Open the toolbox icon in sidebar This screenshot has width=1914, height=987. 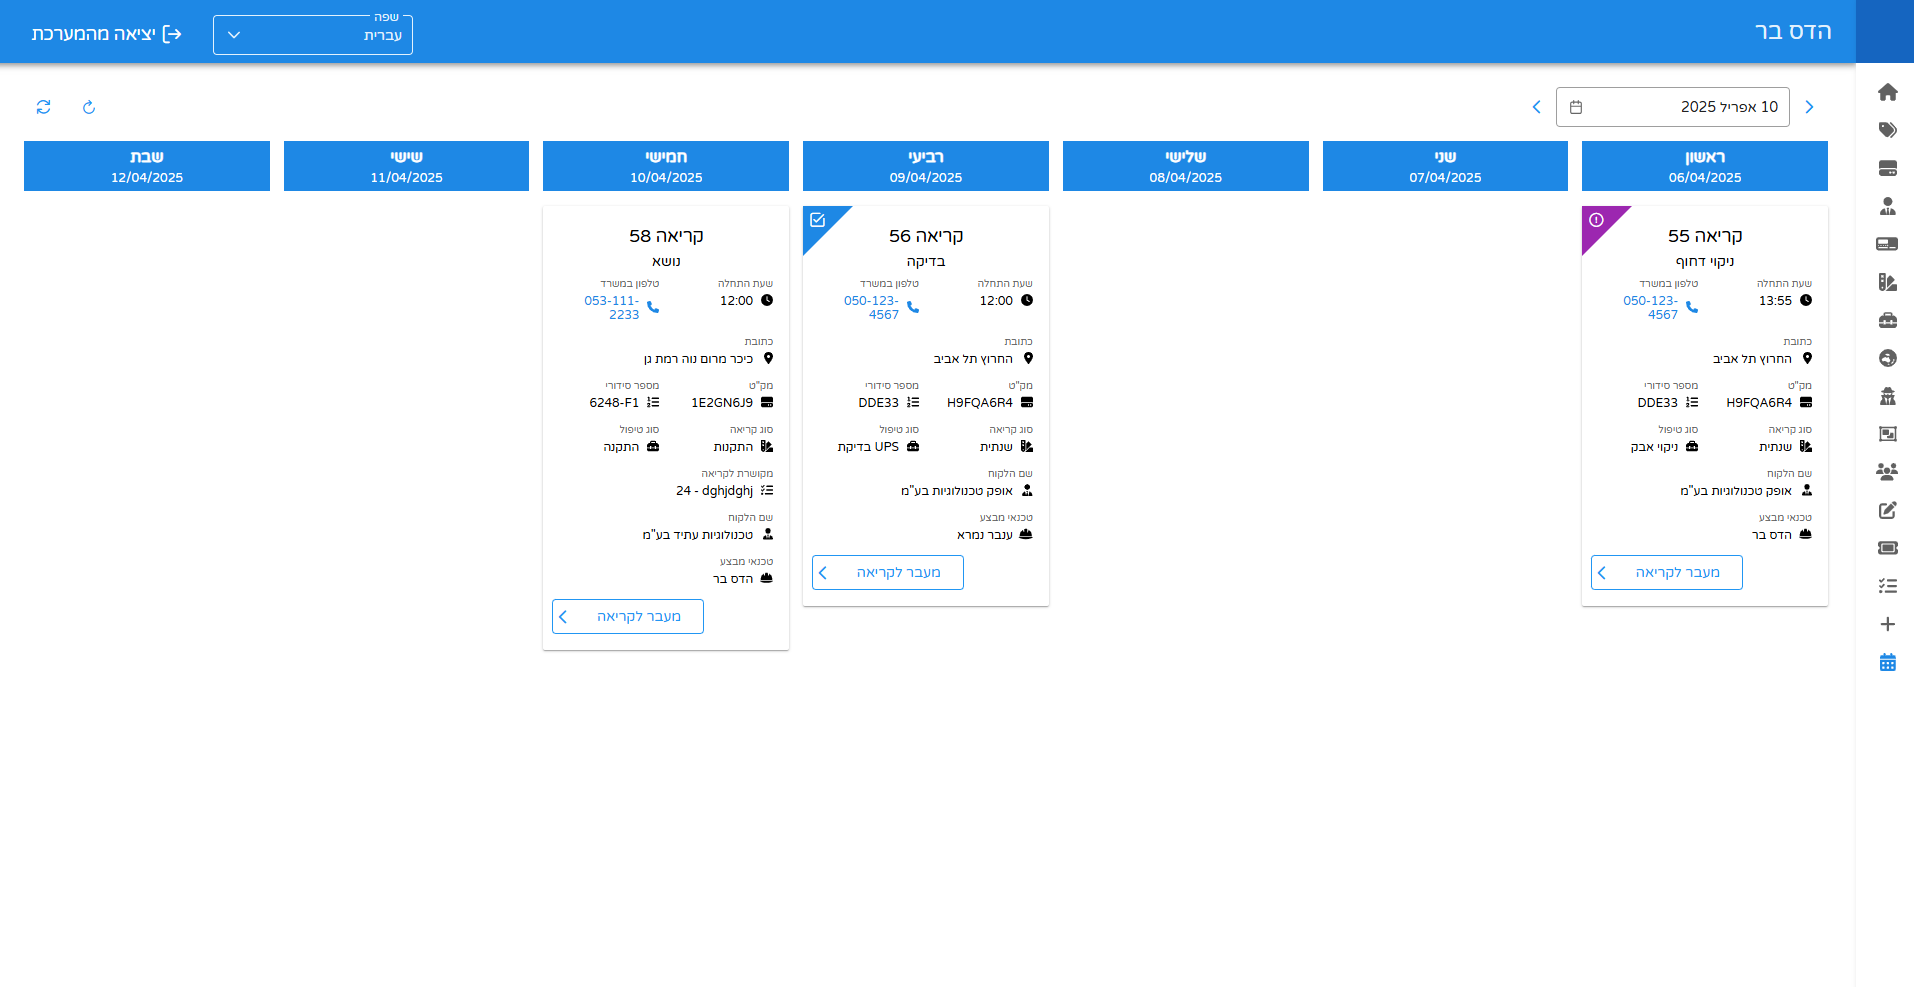[x=1887, y=320]
